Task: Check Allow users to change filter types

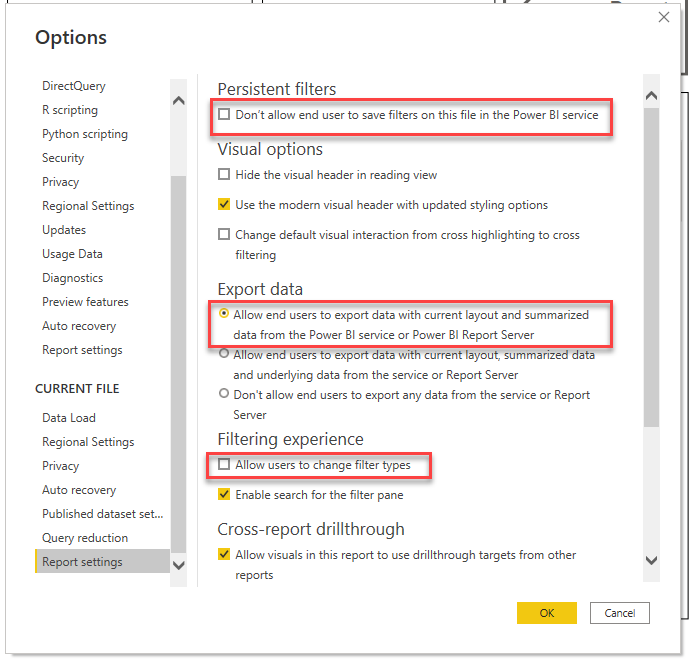Action: [224, 464]
